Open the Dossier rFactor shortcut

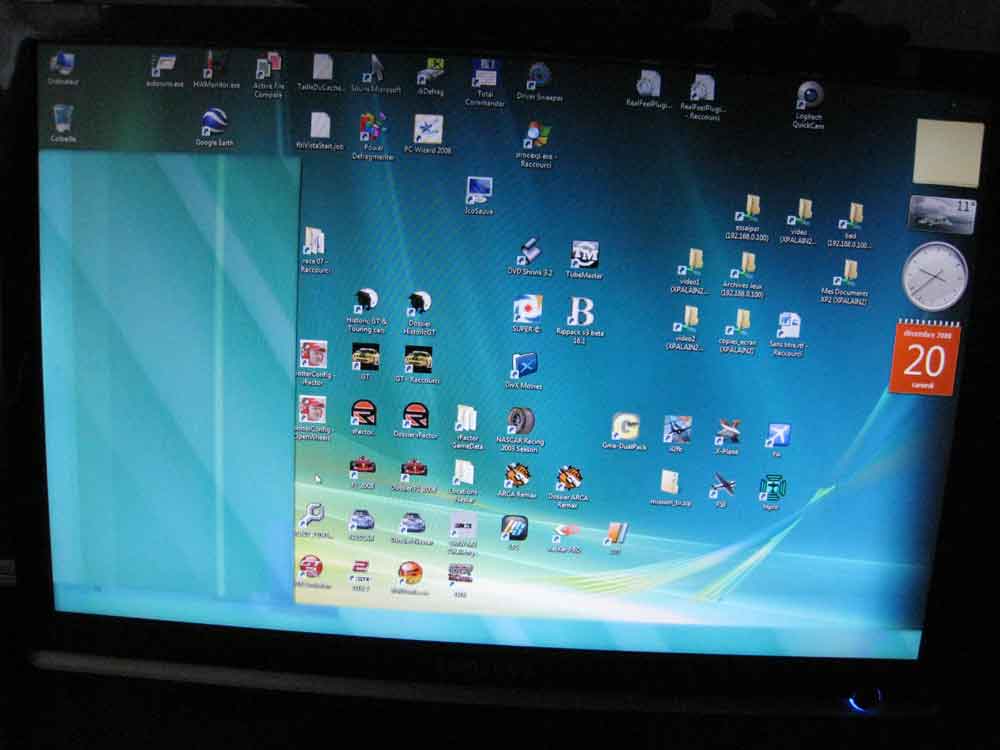tap(415, 421)
